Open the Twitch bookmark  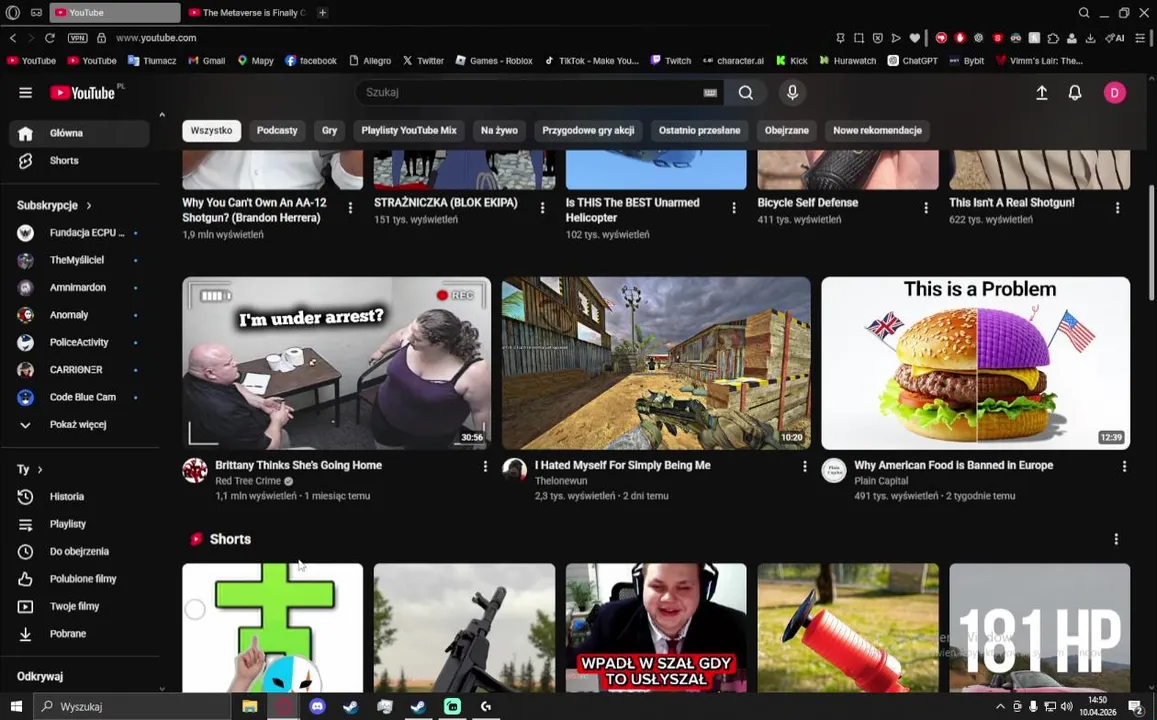tap(671, 60)
